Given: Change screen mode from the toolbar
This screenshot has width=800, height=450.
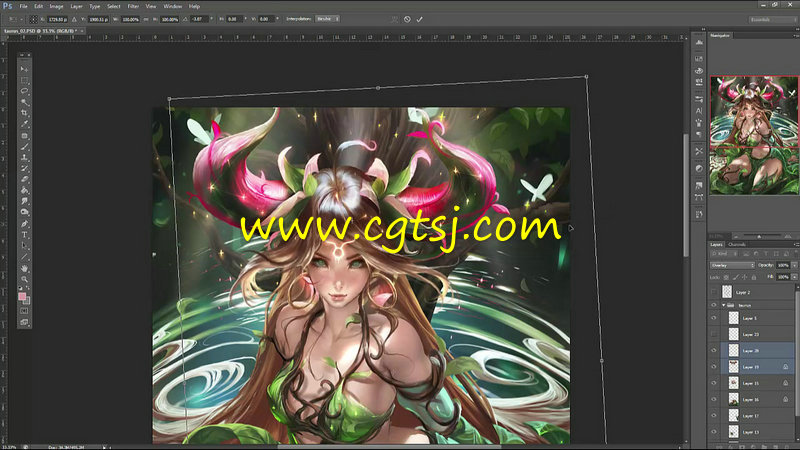Looking at the screenshot, I should (24, 322).
